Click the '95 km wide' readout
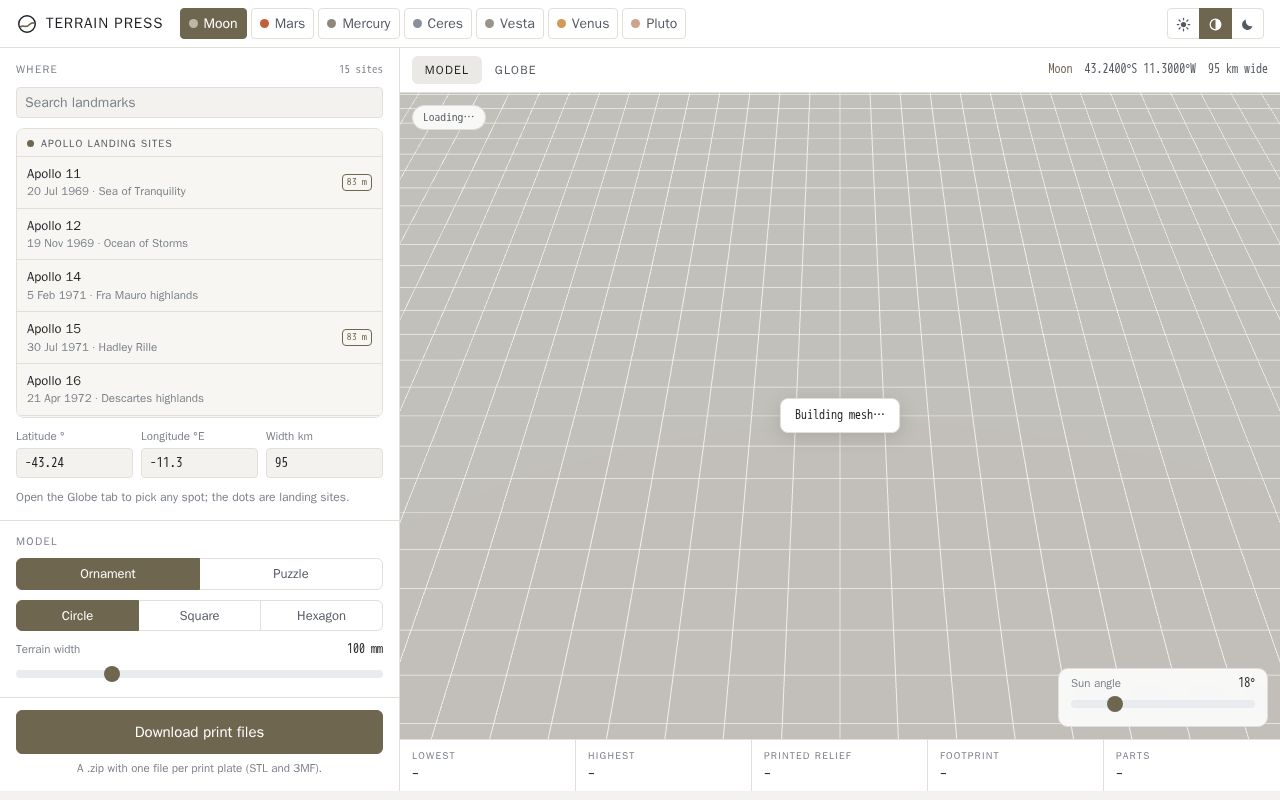The image size is (1280, 800). pos(1238,69)
